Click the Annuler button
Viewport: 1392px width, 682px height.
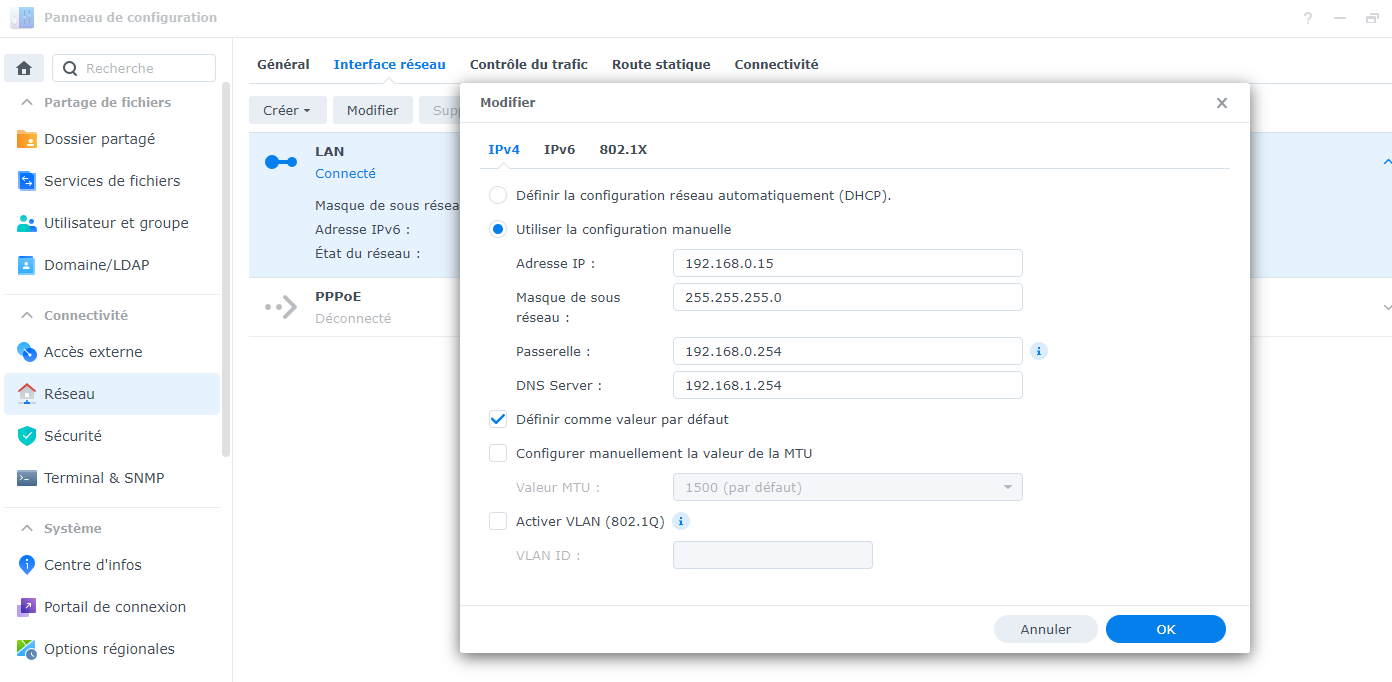pos(1046,629)
